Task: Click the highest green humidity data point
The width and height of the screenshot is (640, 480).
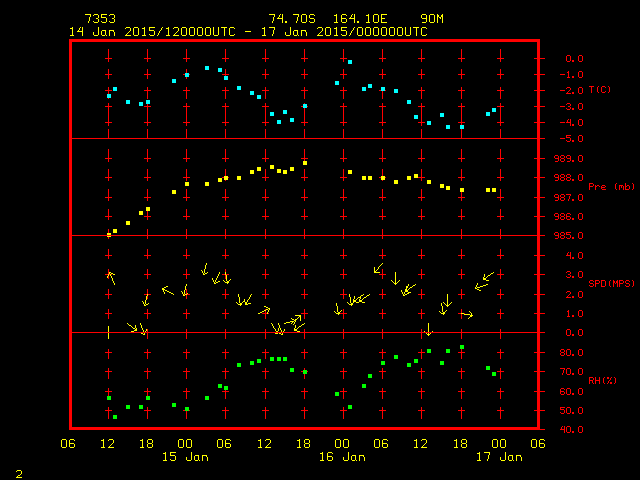Action: pos(462,347)
